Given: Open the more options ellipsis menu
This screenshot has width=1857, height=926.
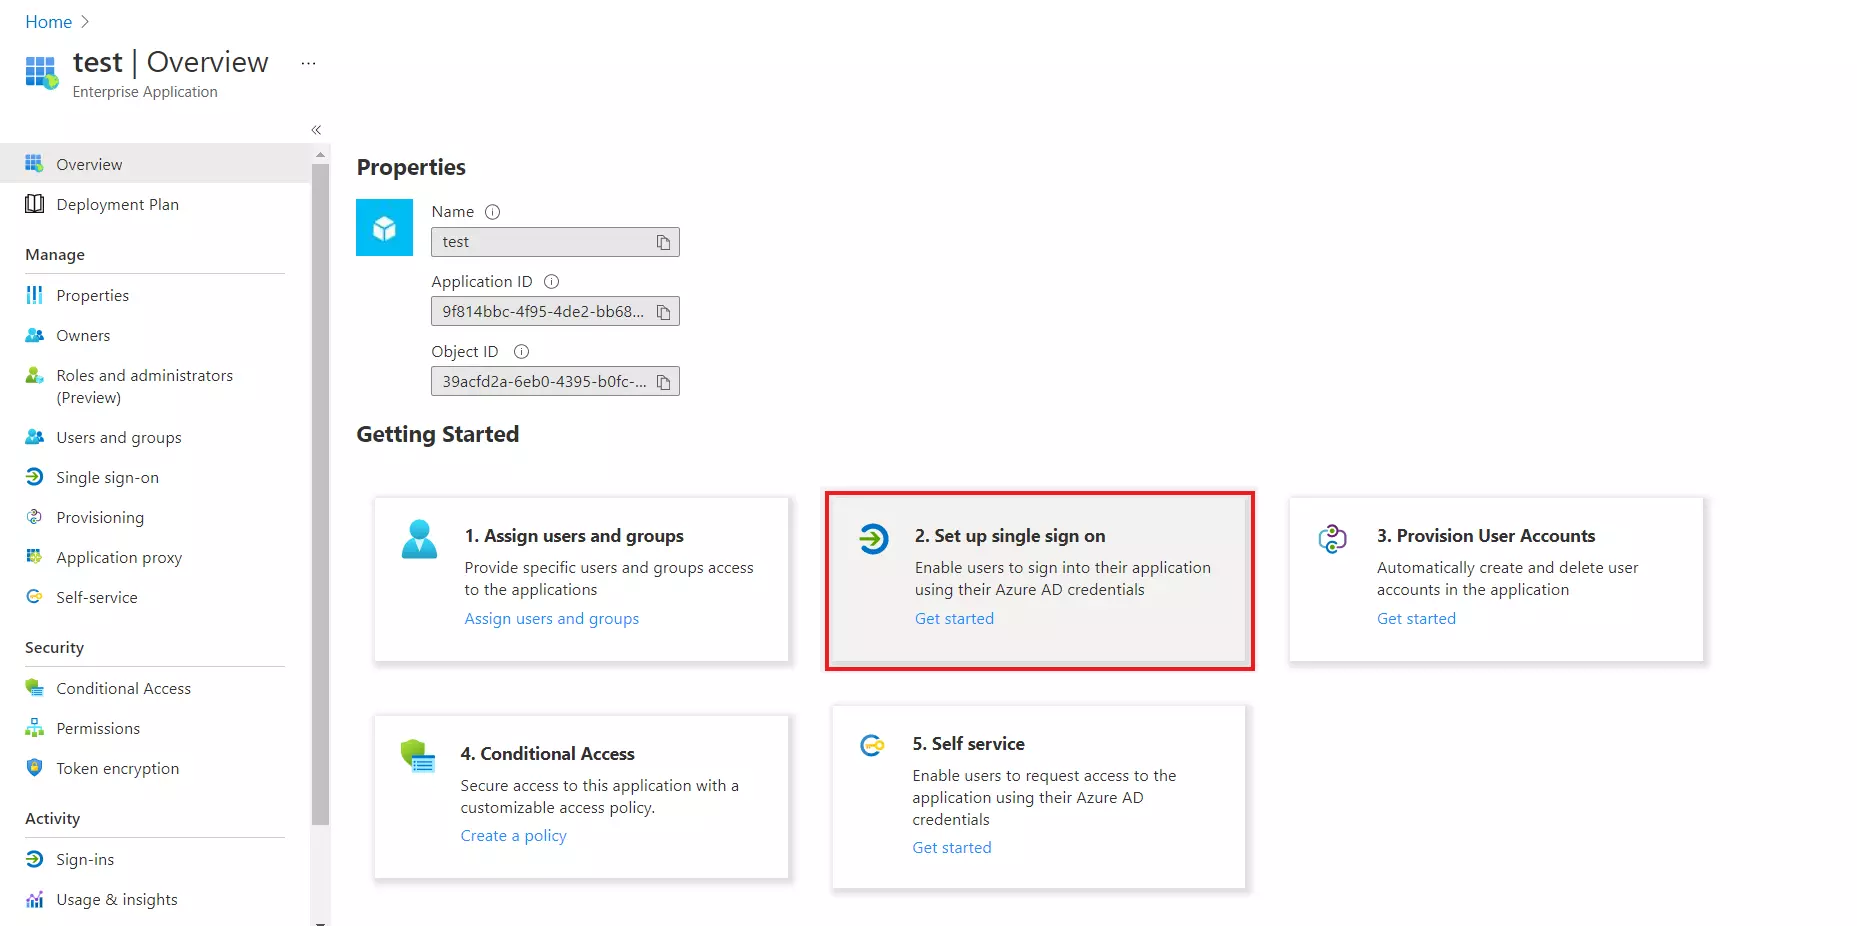Looking at the screenshot, I should pos(308,63).
